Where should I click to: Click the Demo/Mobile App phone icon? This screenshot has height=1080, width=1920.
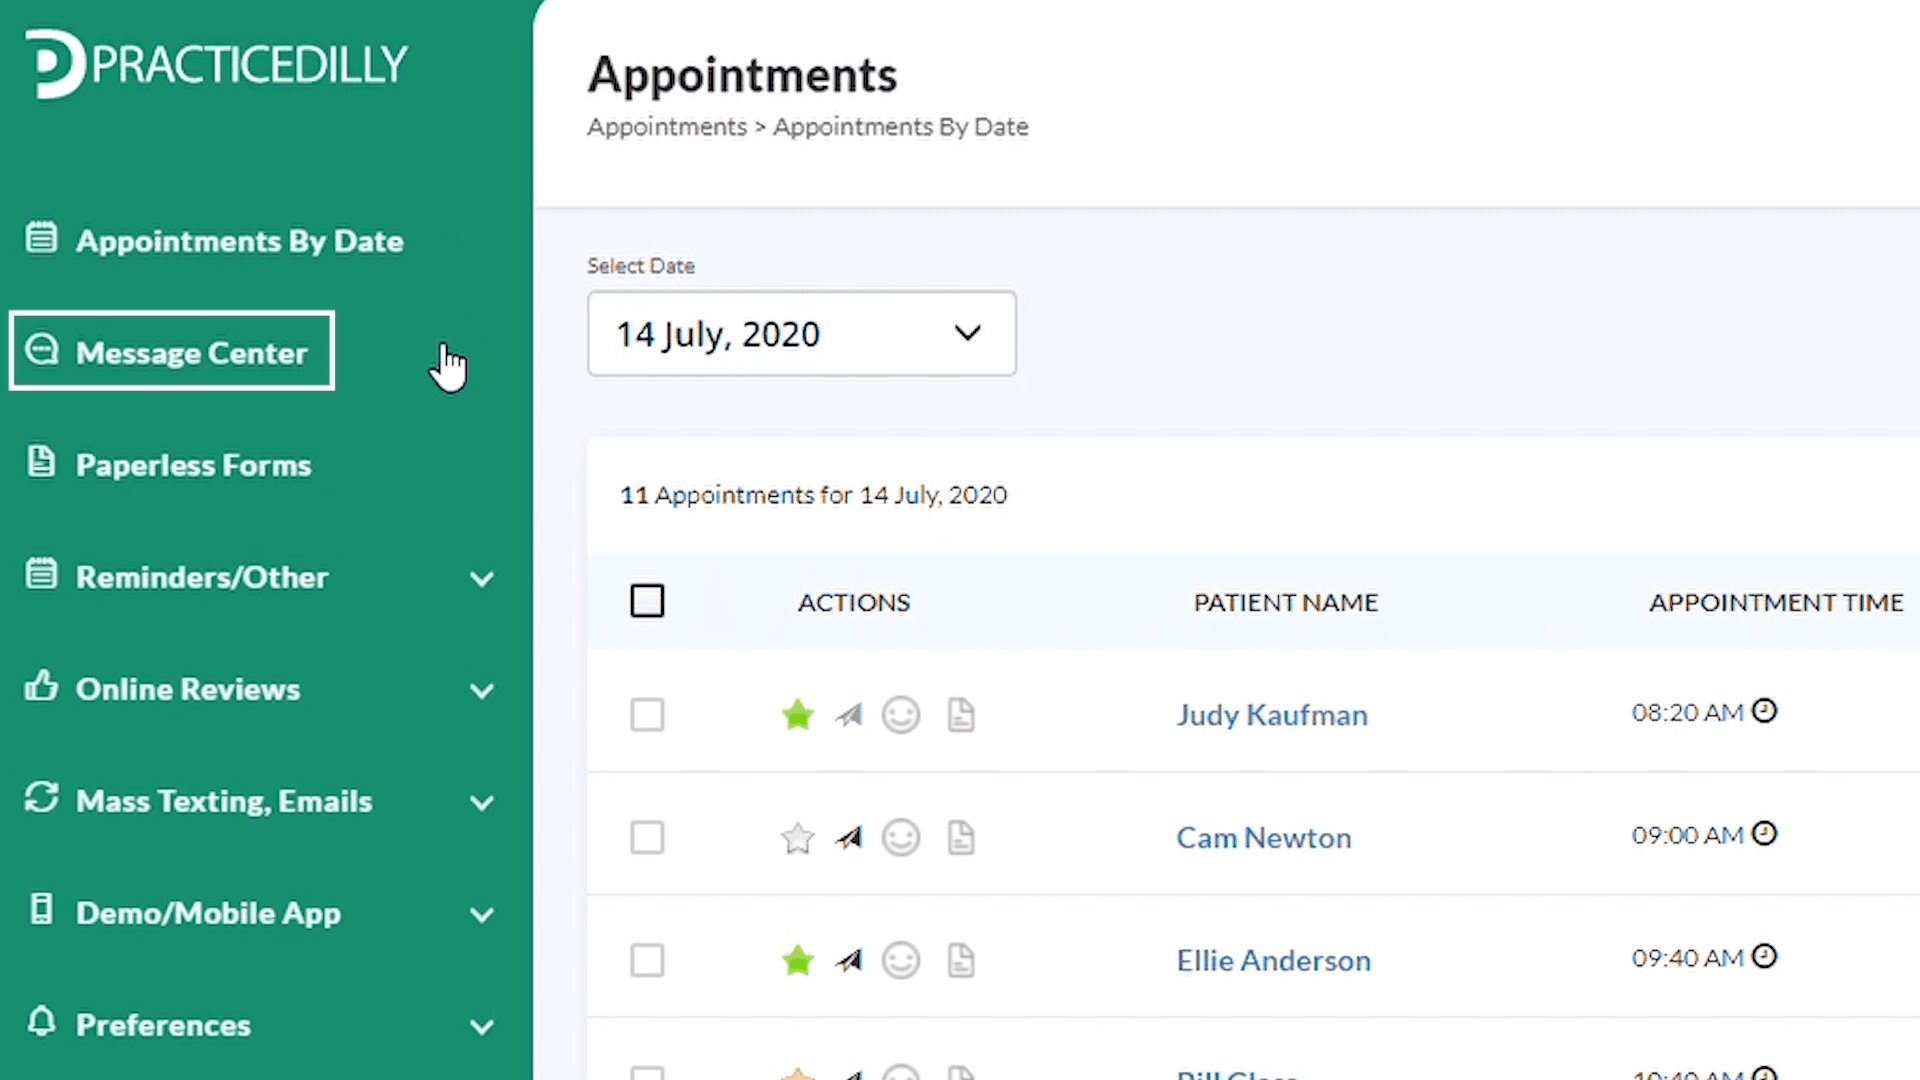click(x=41, y=910)
